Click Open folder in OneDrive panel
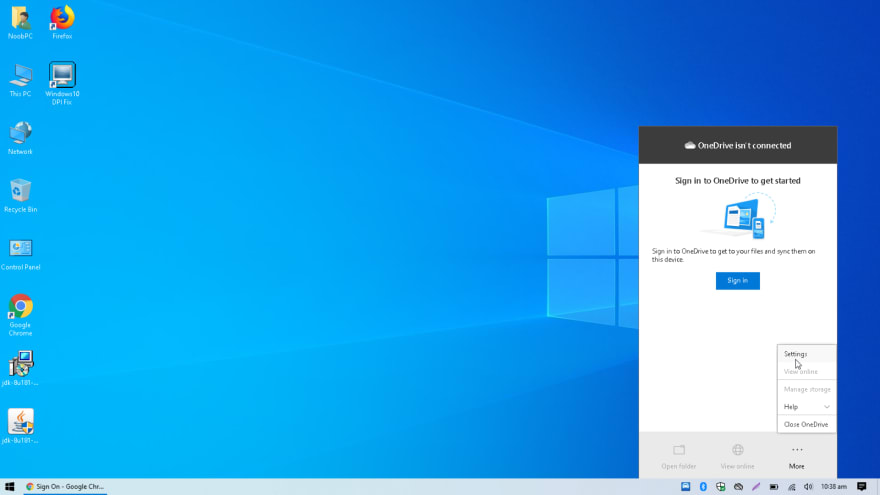The width and height of the screenshot is (880, 495). pos(679,456)
